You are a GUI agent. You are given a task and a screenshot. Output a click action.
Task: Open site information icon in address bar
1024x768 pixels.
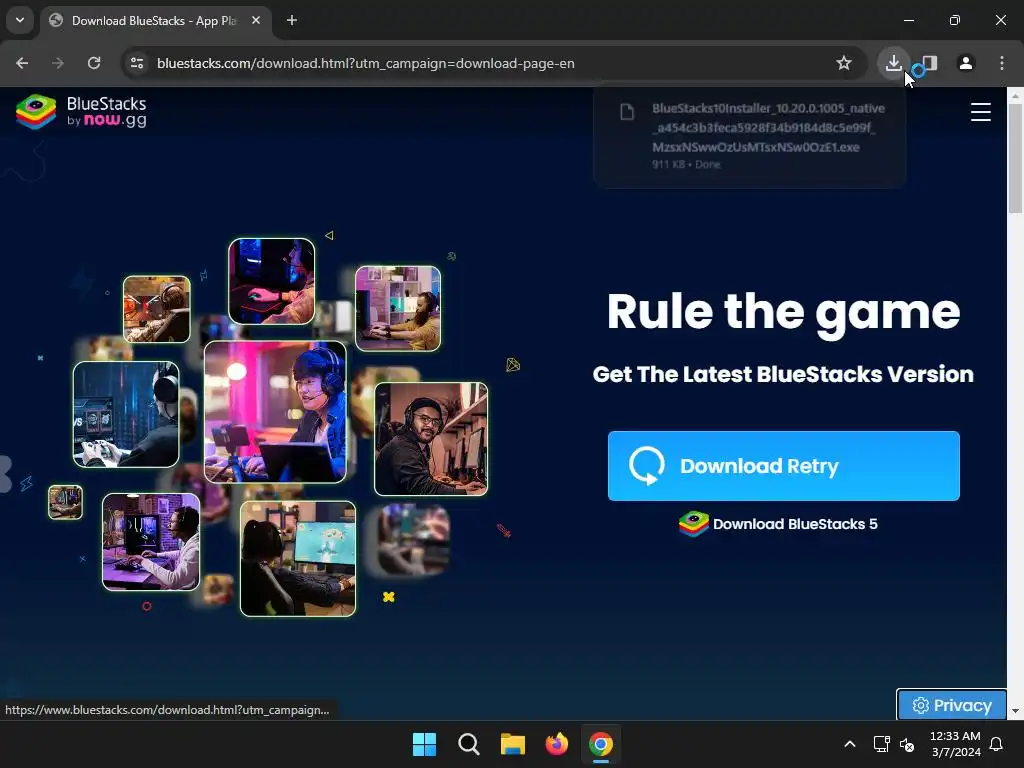[x=137, y=63]
